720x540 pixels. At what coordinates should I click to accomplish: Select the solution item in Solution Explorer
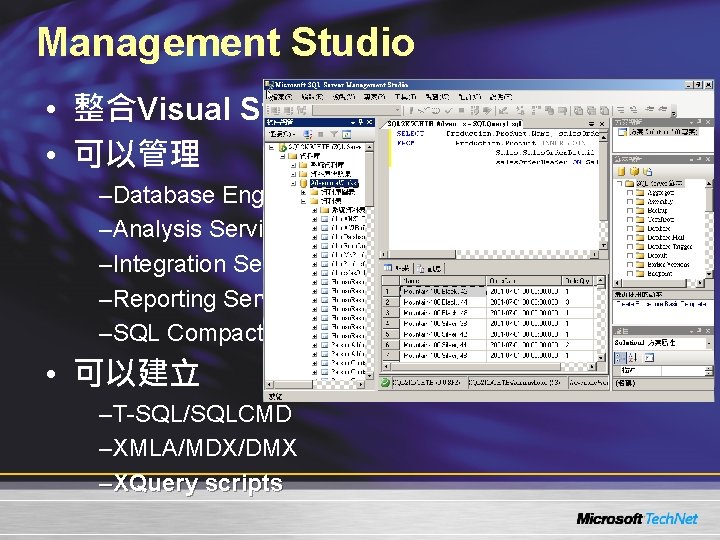[658, 132]
